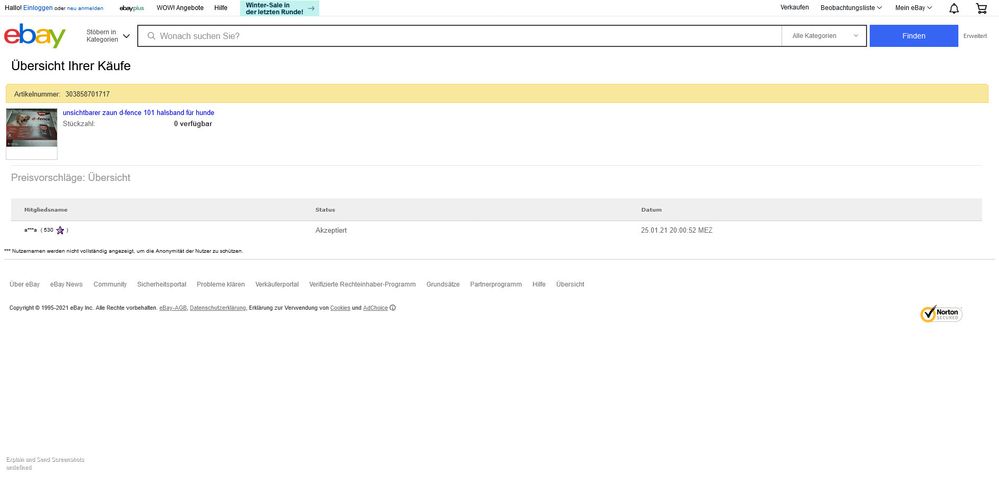Expand Stöbern in Kategorien dropdown
This screenshot has width=999, height=477.
[108, 36]
